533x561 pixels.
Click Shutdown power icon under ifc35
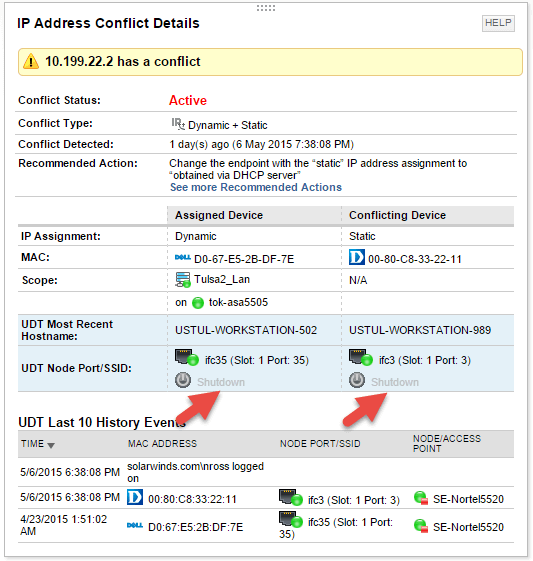[x=183, y=380]
